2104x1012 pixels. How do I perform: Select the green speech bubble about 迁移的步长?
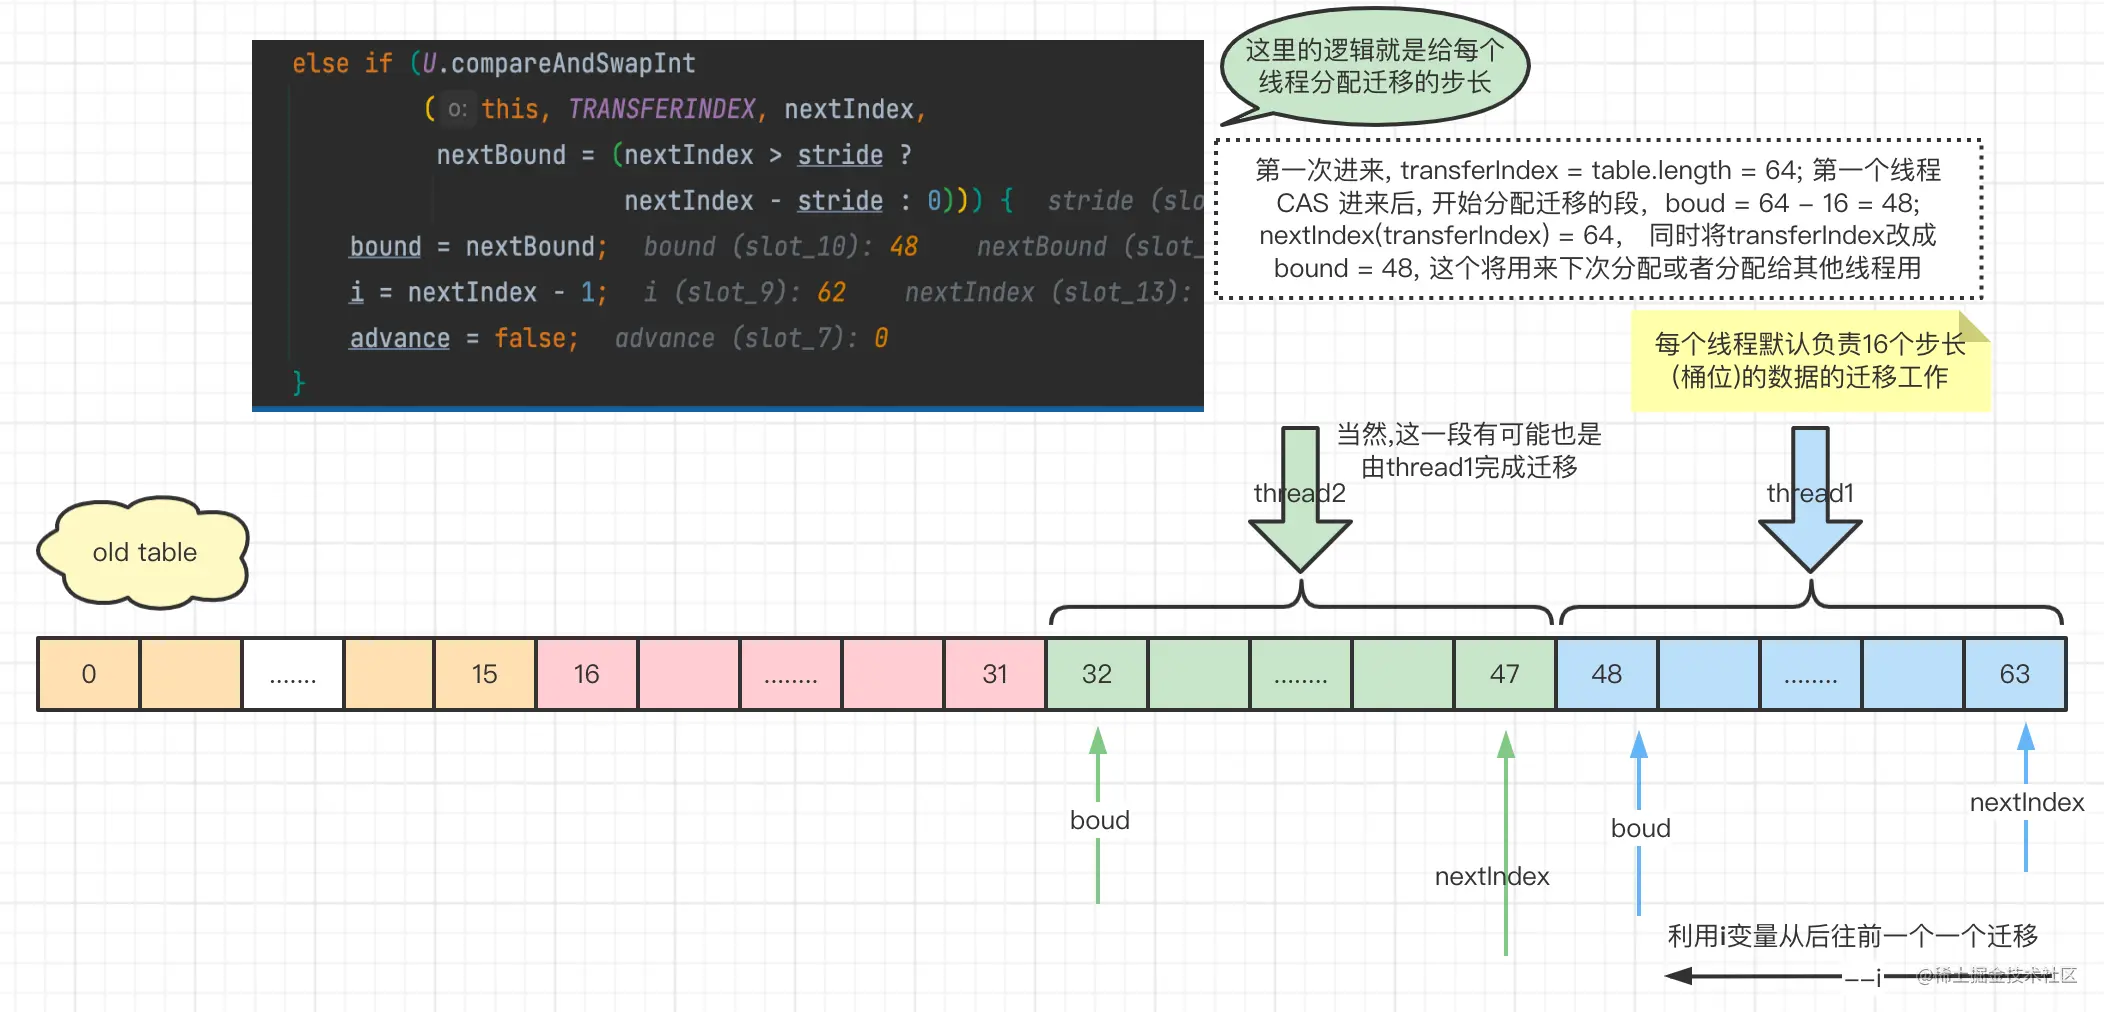1375,66
